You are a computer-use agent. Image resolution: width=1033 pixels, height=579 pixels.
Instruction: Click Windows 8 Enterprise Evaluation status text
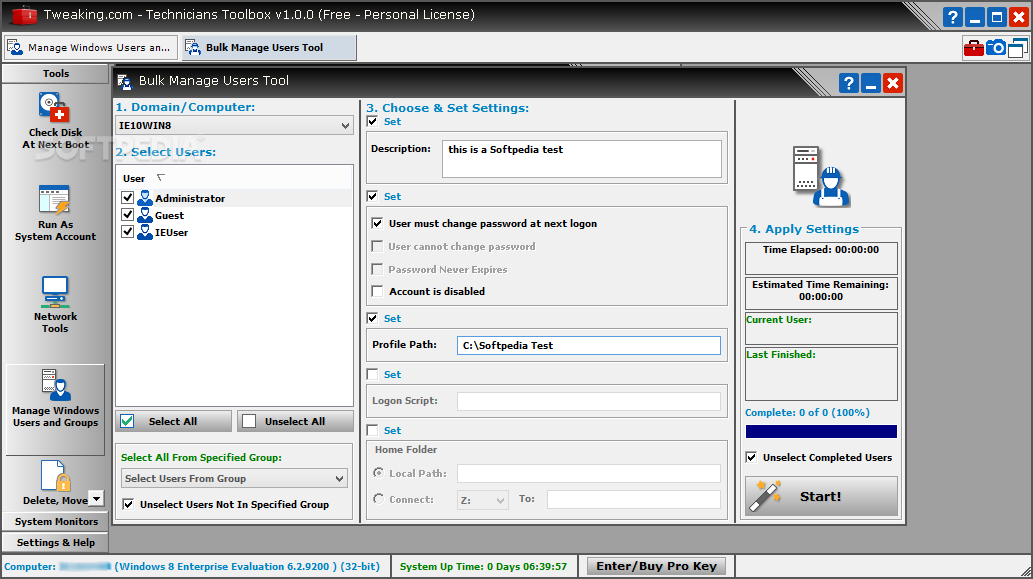pyautogui.click(x=247, y=566)
